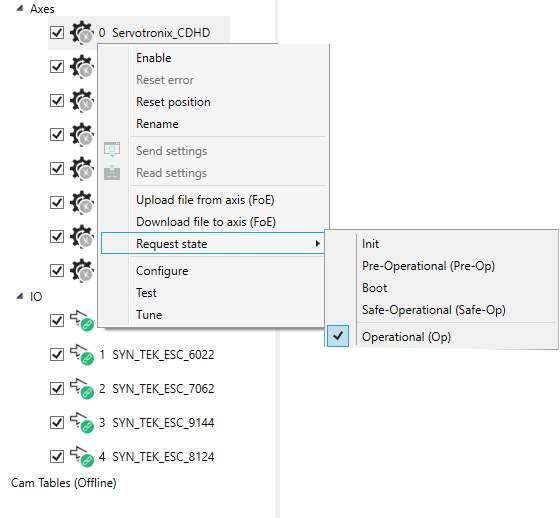Click the Read settings icon in the context menu

click(112, 172)
